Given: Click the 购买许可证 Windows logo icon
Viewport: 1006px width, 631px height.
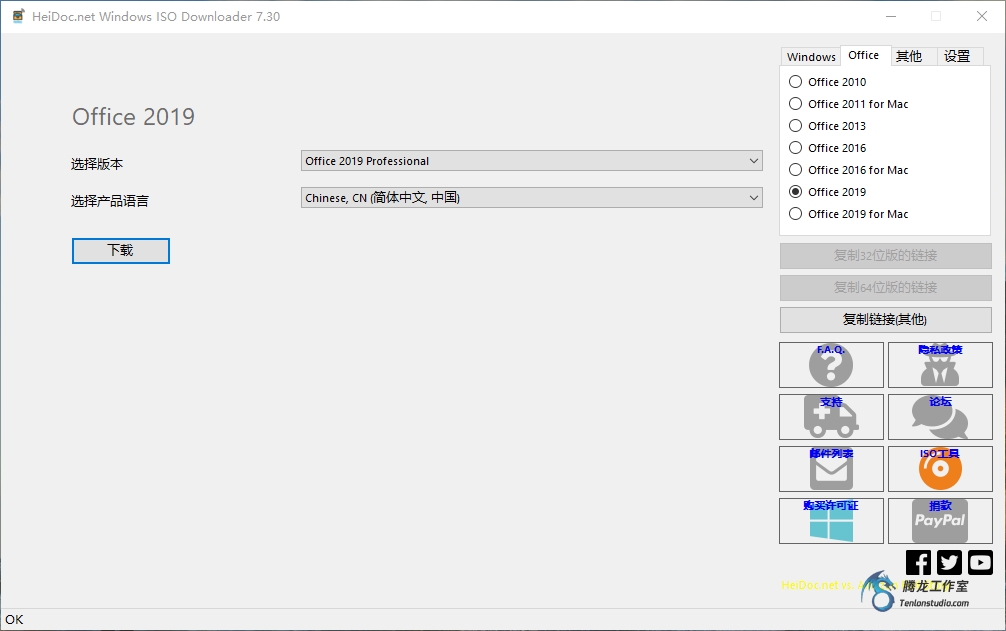Looking at the screenshot, I should (x=831, y=521).
